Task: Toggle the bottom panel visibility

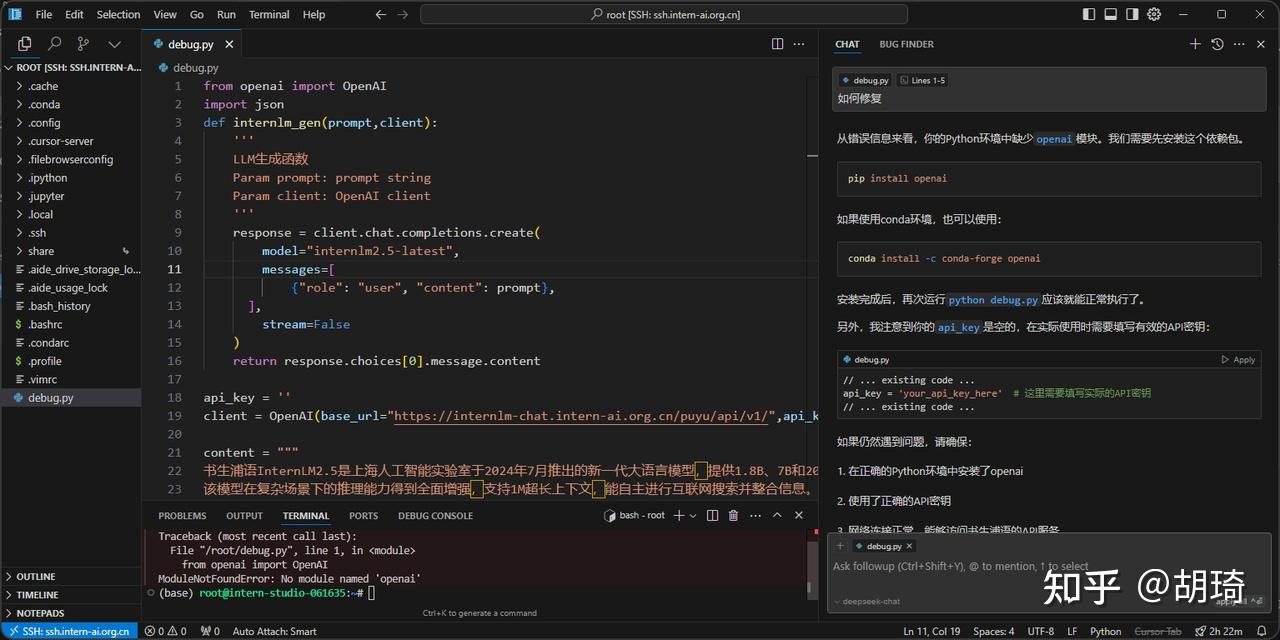Action: [x=1111, y=14]
